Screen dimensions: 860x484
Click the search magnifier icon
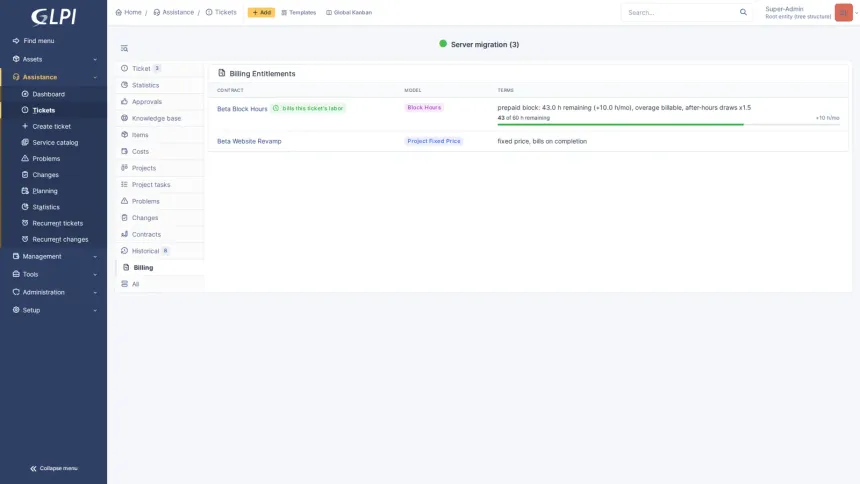click(x=743, y=12)
